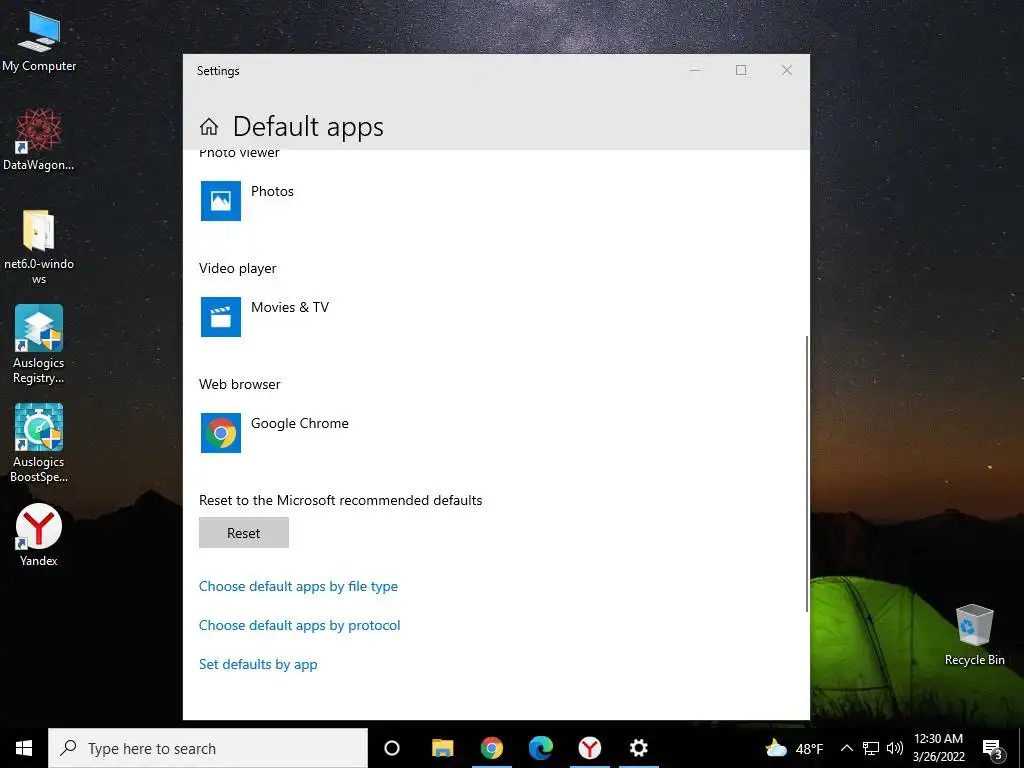
Task: Open Google Chrome from the taskbar
Action: pos(492,748)
